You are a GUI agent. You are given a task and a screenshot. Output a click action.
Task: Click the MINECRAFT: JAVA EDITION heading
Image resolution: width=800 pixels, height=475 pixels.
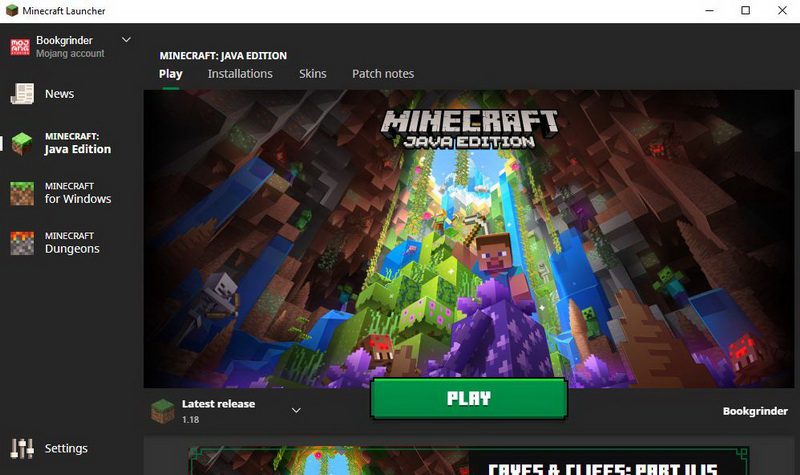click(x=223, y=56)
